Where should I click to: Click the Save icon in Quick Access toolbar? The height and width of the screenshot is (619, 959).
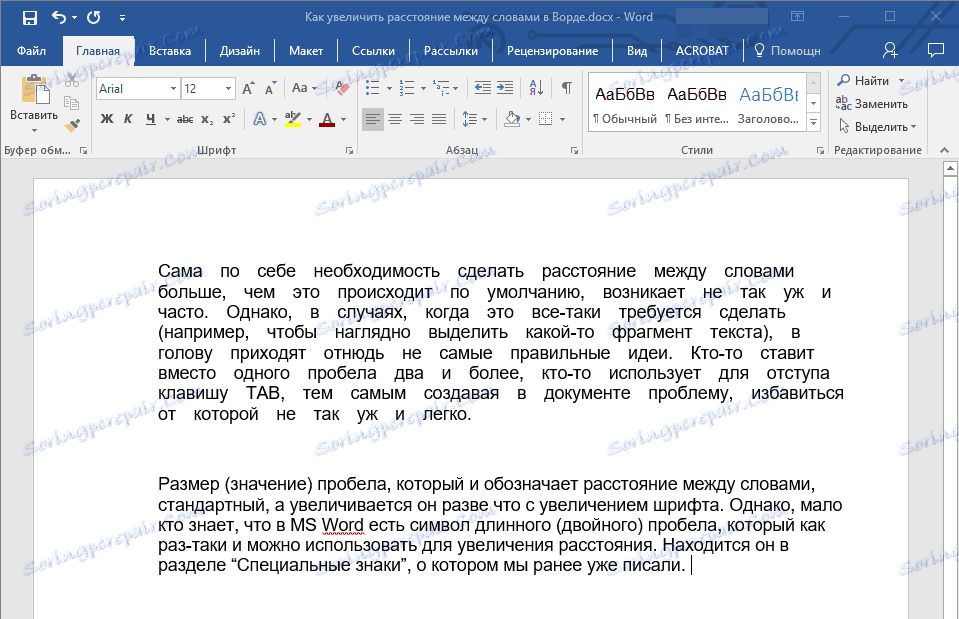(x=28, y=16)
